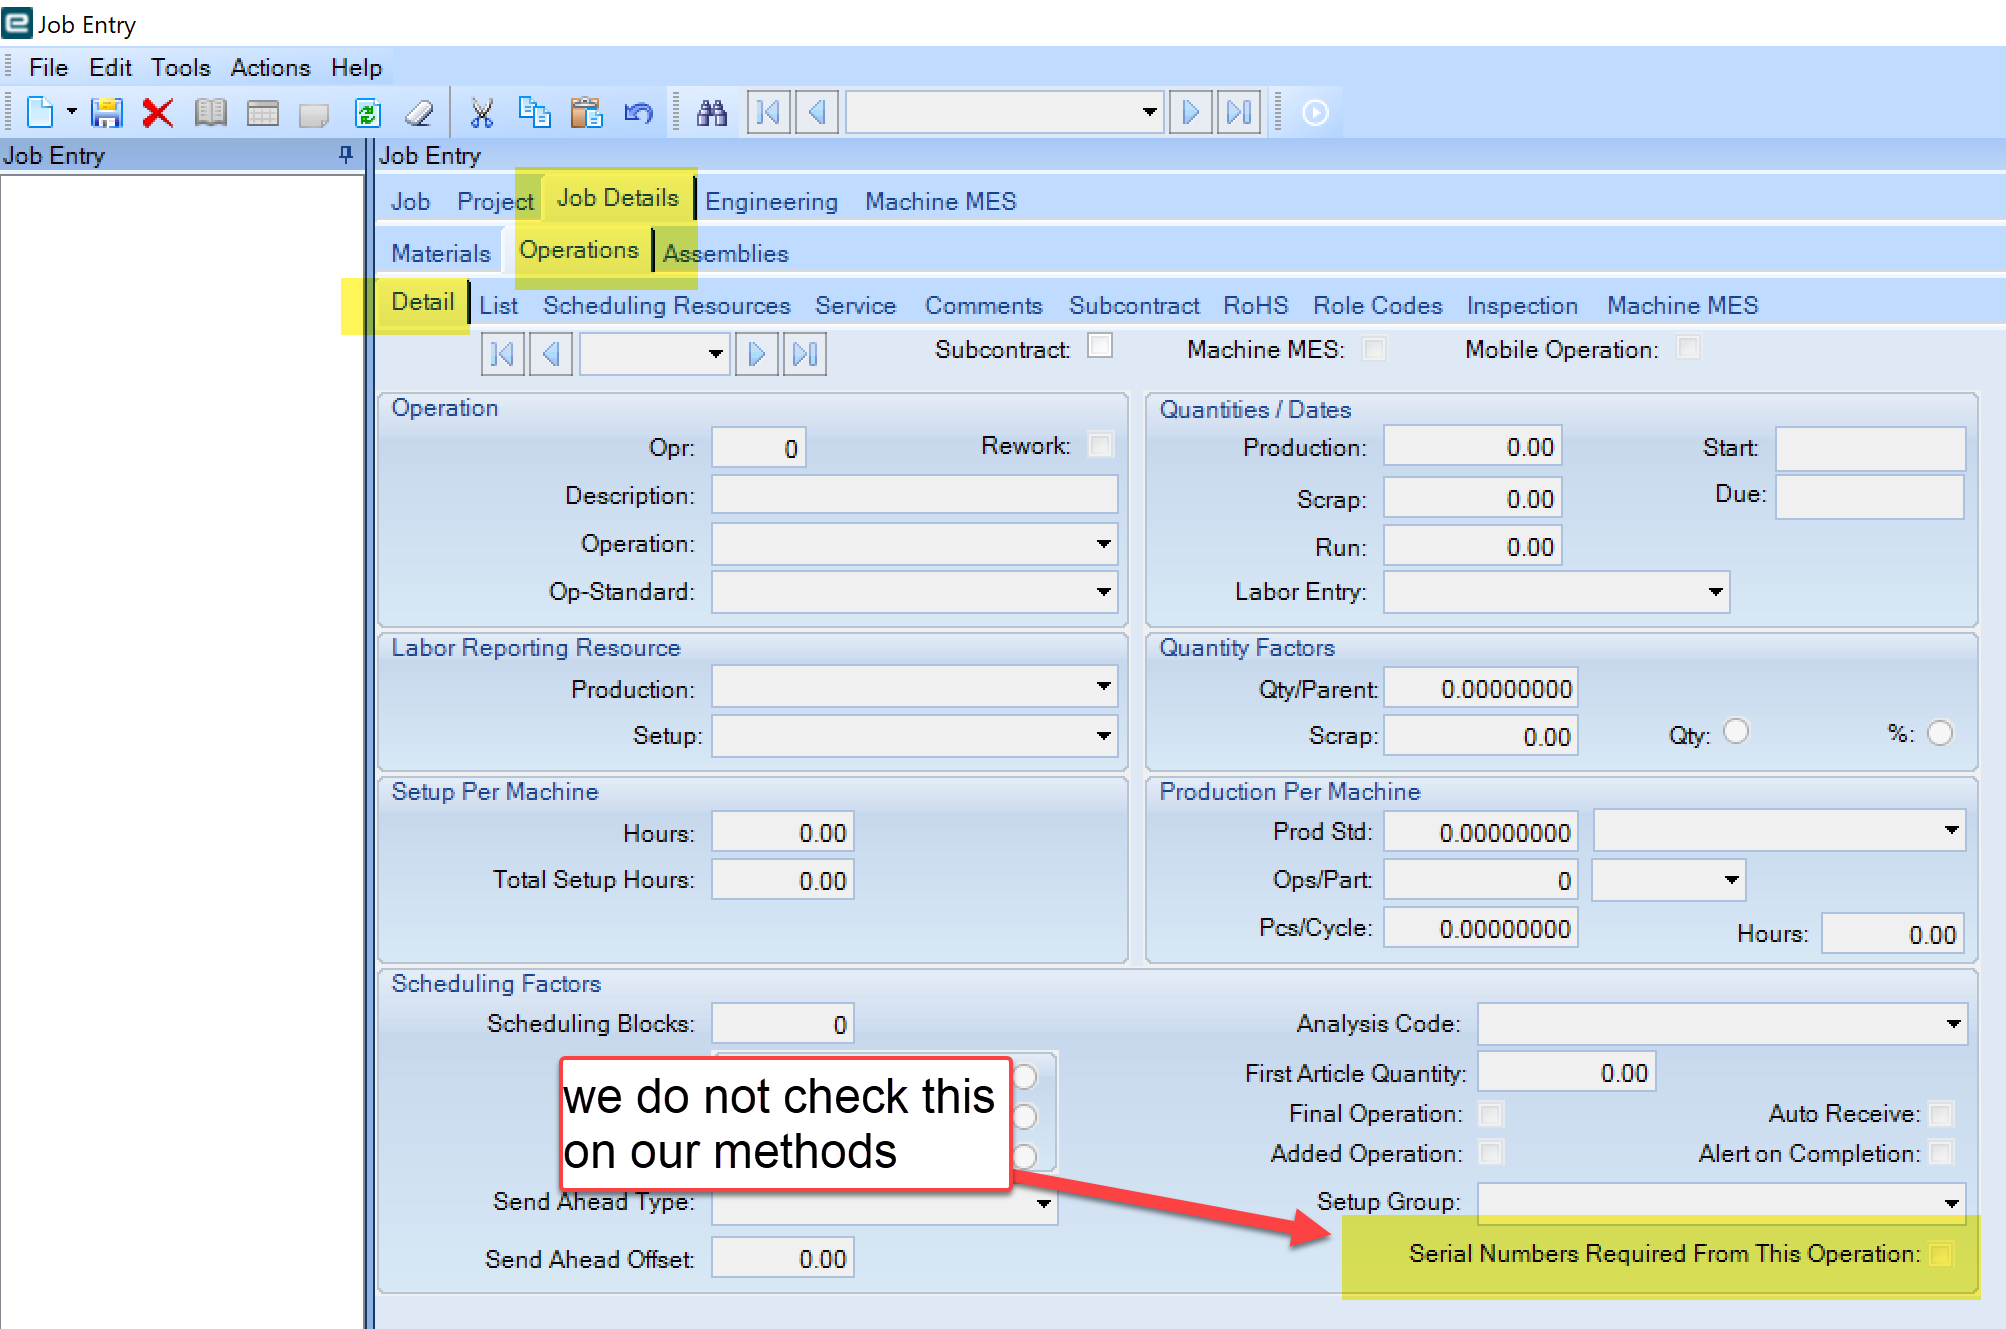Paste from clipboard with the paste icon
This screenshot has width=2006, height=1329.
588,112
